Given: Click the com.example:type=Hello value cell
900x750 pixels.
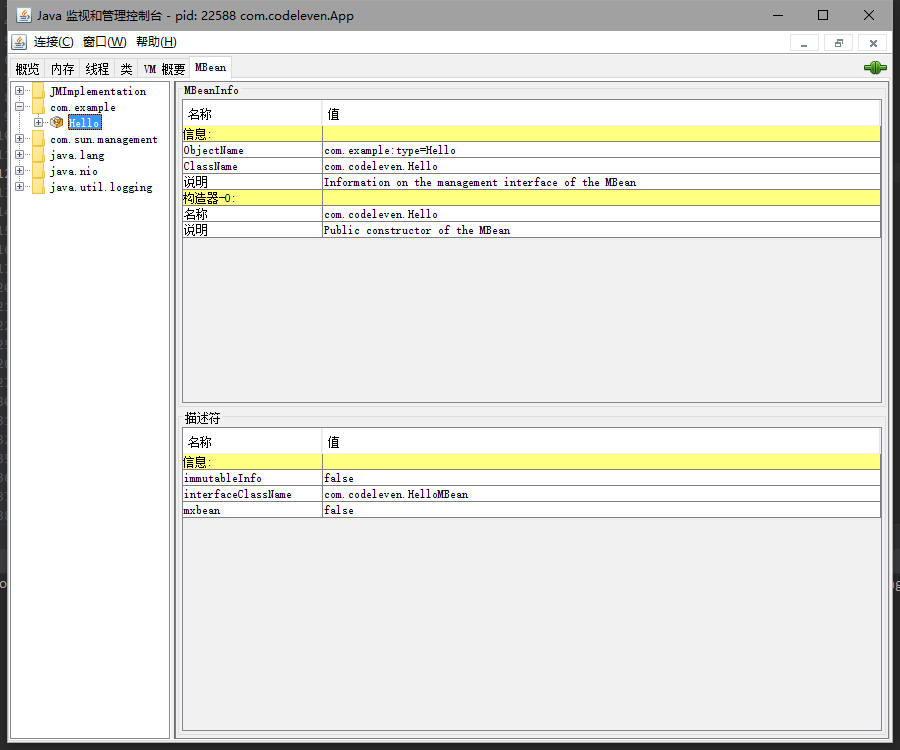Looking at the screenshot, I should coord(601,150).
